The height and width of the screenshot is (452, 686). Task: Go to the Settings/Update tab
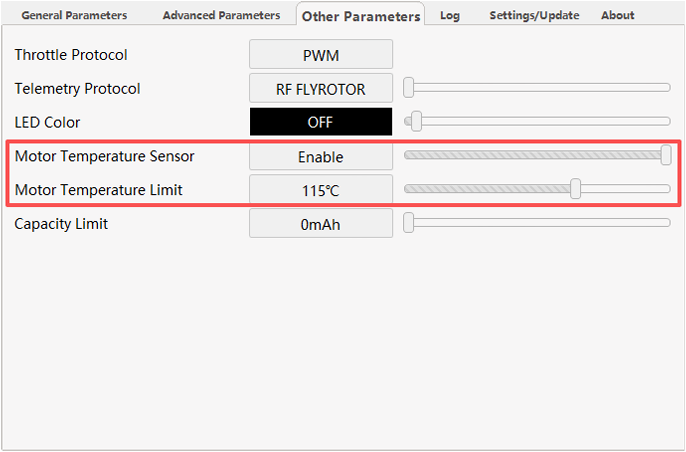click(x=534, y=15)
